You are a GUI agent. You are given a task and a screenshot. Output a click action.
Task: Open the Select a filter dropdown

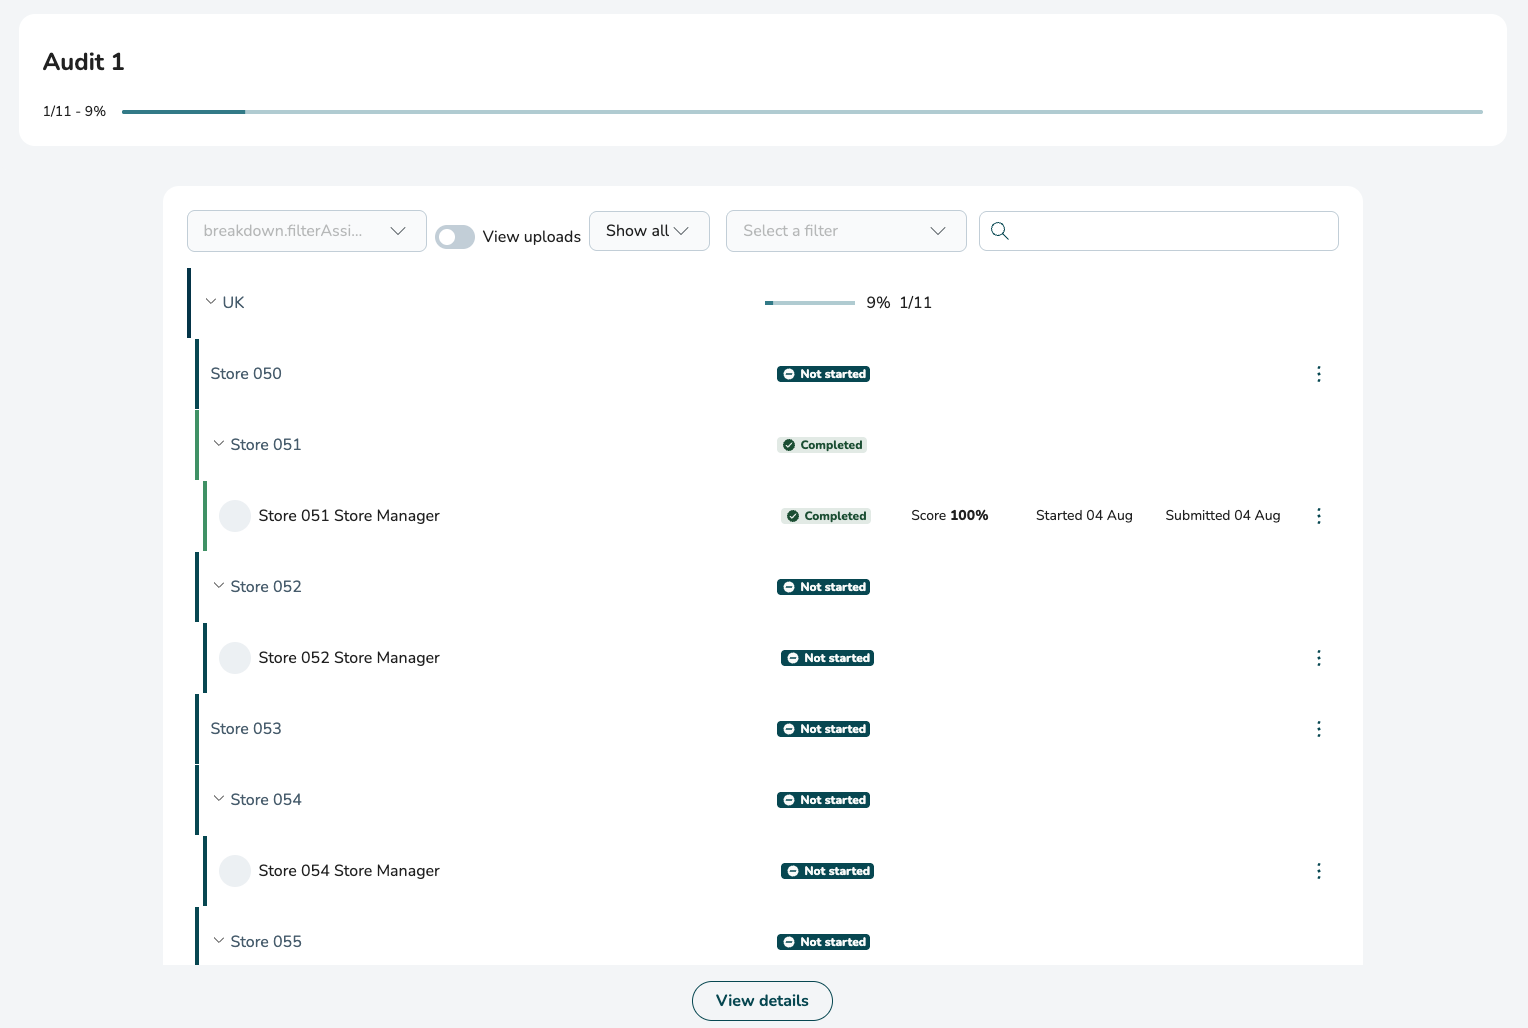846,231
